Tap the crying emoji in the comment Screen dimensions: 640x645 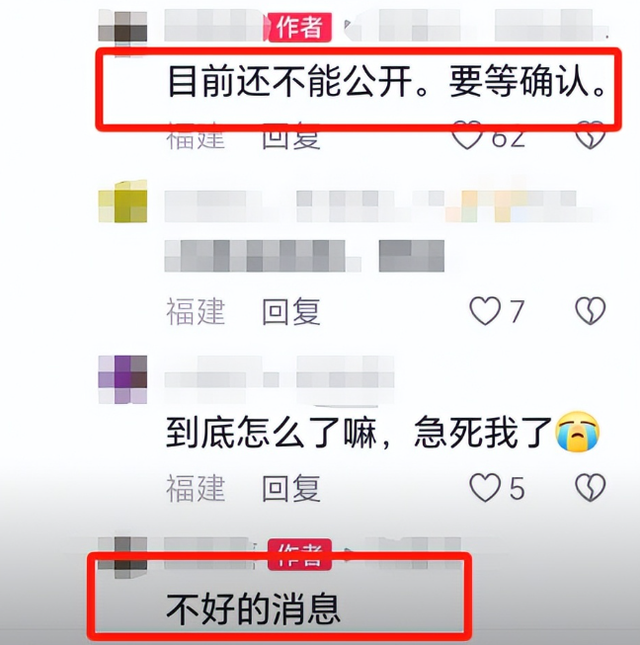tap(577, 431)
